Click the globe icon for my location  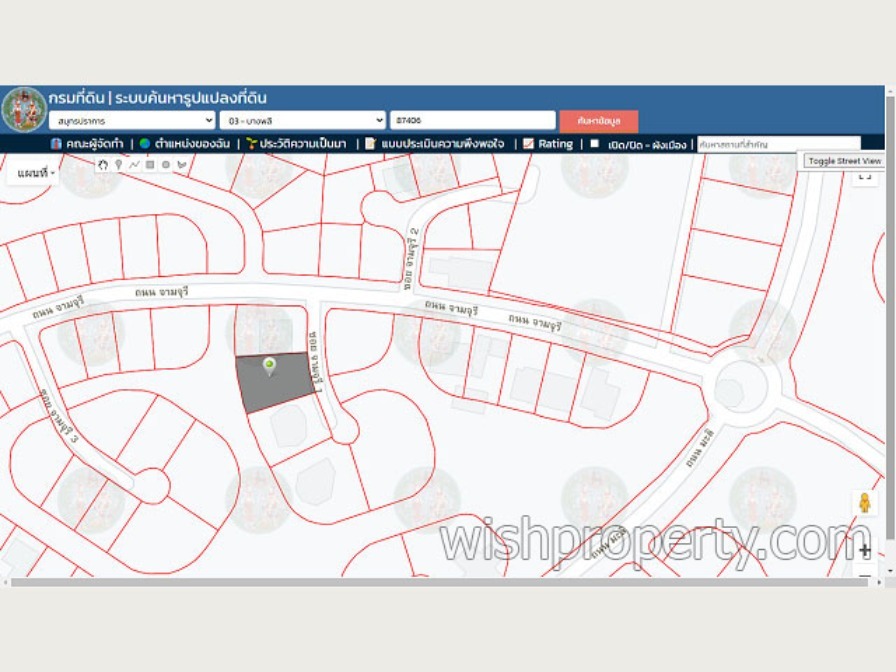[145, 143]
